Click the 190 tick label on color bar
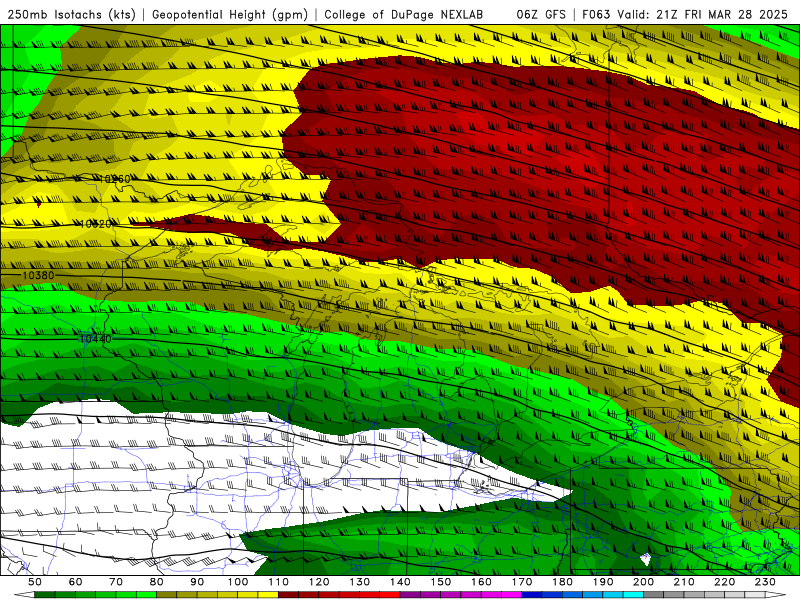 coord(603,582)
